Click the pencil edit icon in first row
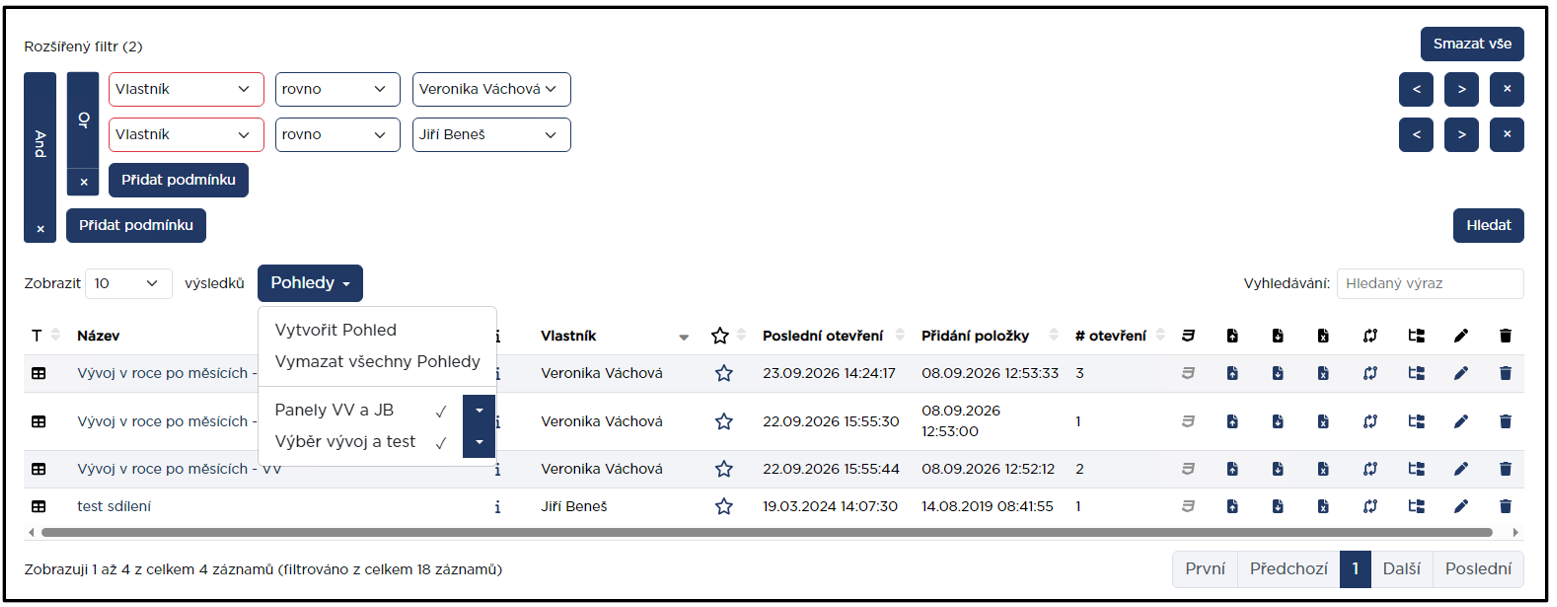This screenshot has height=607, width=1557. [1460, 373]
